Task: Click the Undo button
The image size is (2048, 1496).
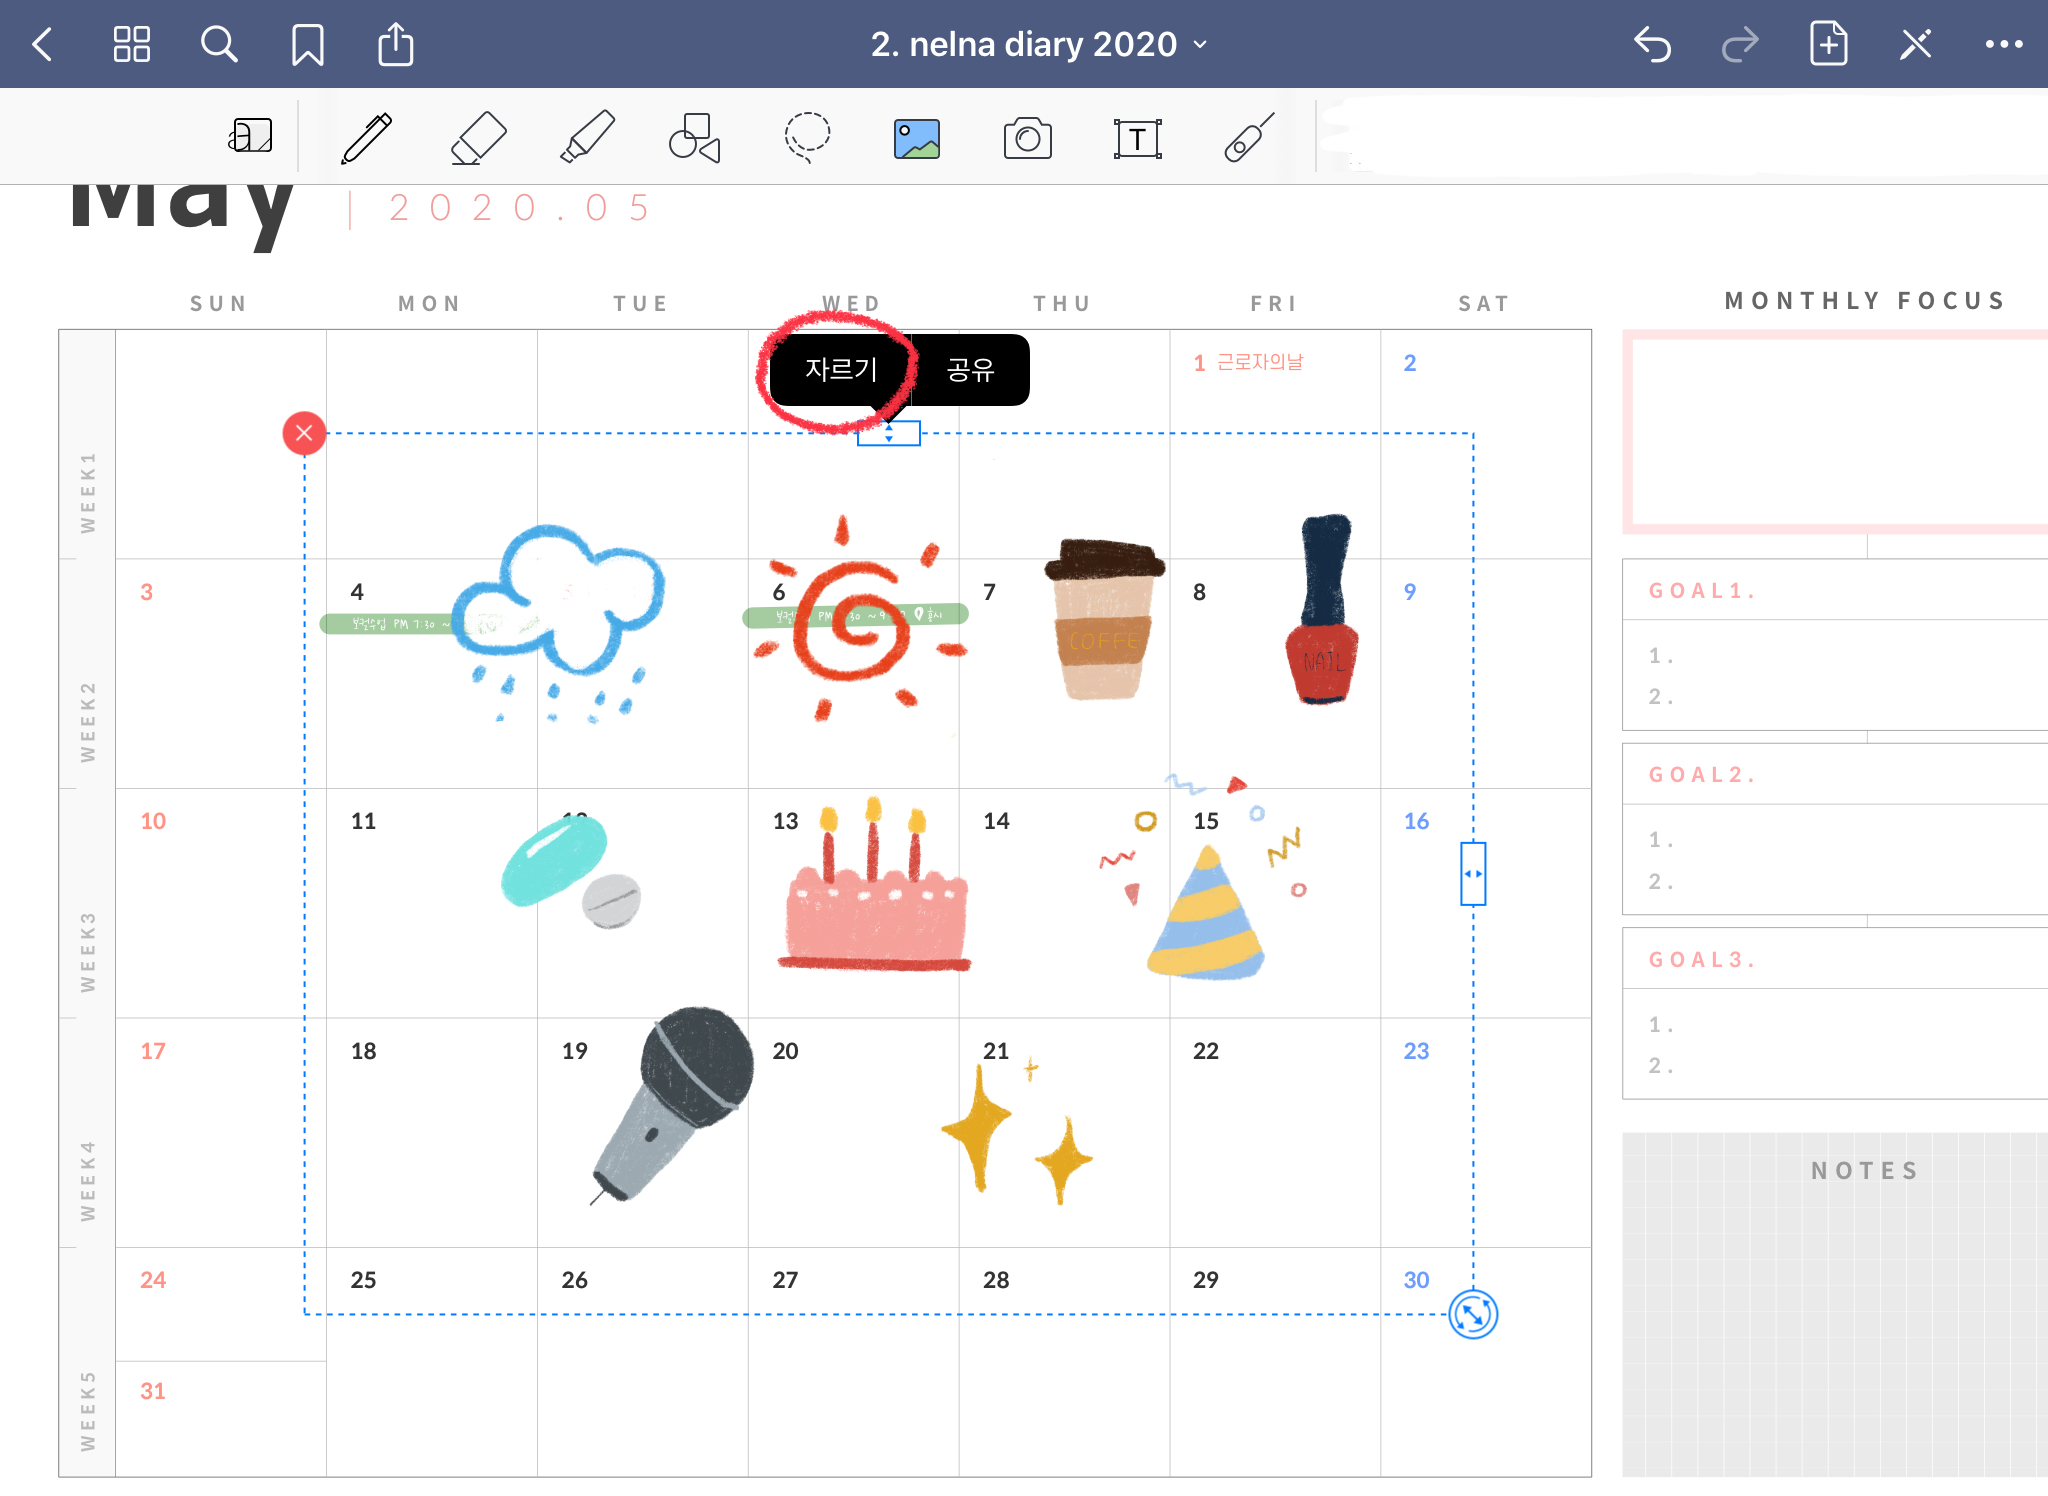Action: click(x=1652, y=45)
